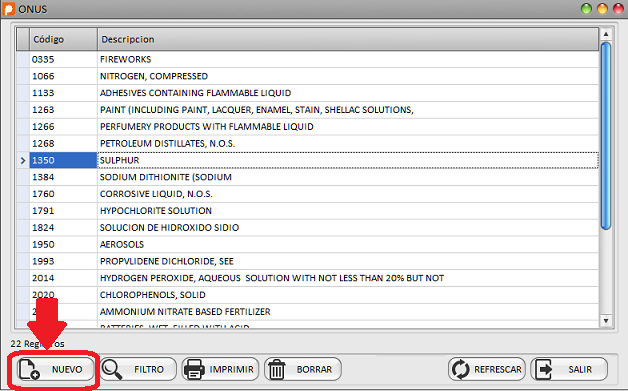
Task: Click the REFRESCAR refresh button
Action: click(x=487, y=369)
